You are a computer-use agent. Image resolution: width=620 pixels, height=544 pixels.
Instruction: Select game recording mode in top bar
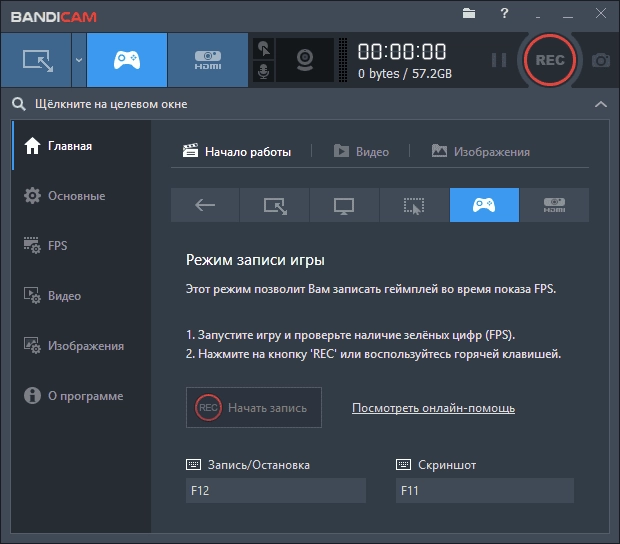[127, 60]
